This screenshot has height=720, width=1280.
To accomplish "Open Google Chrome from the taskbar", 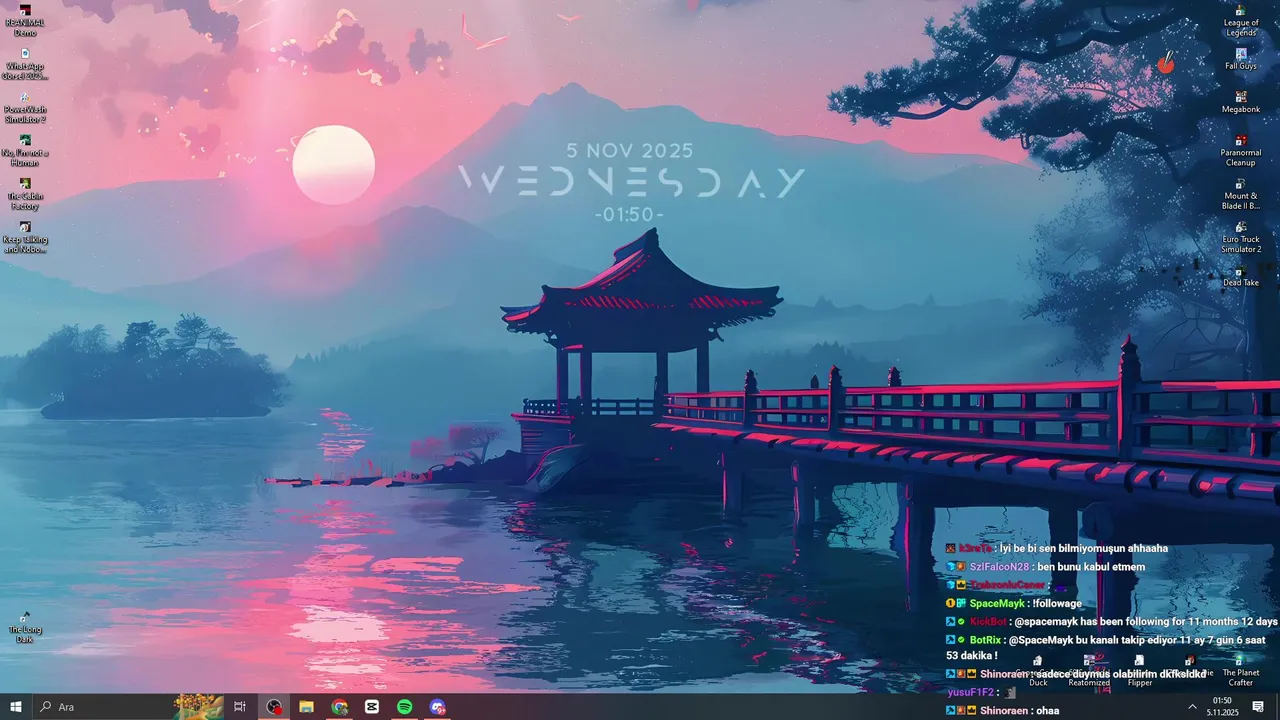I will [340, 707].
